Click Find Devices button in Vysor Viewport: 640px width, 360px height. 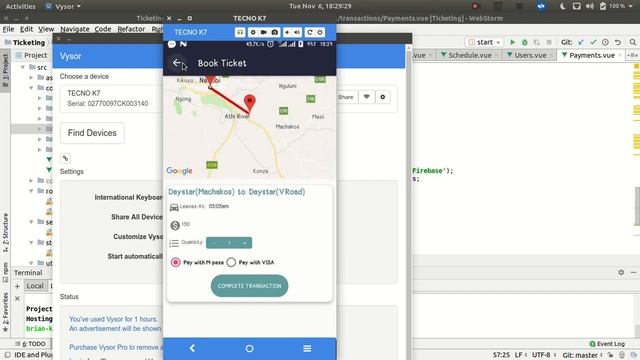tap(92, 133)
